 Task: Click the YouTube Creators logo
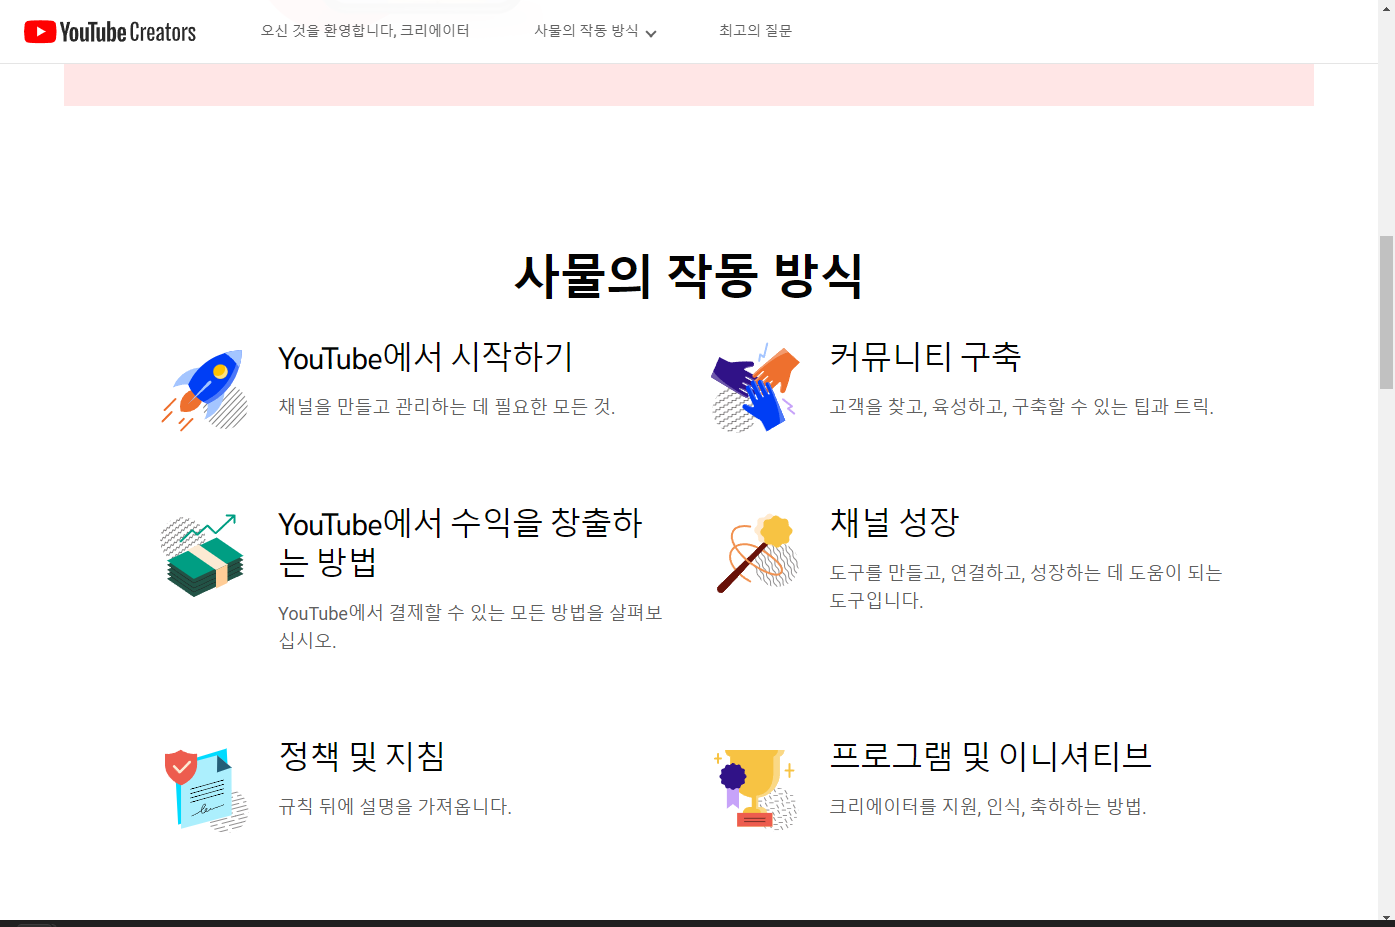tap(110, 32)
